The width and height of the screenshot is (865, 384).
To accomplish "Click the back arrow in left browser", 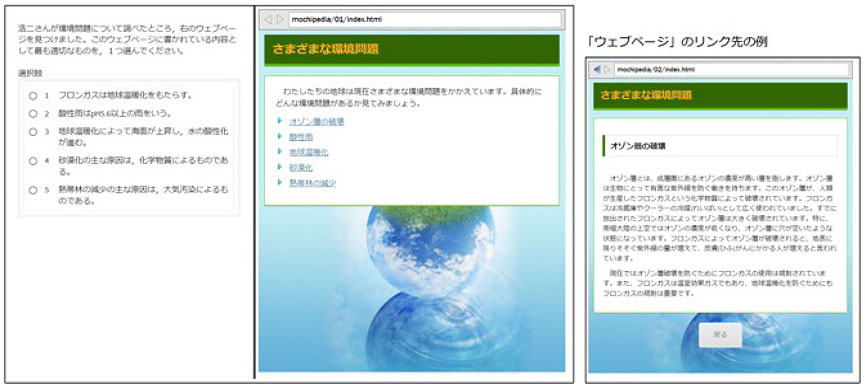I will 268,19.
